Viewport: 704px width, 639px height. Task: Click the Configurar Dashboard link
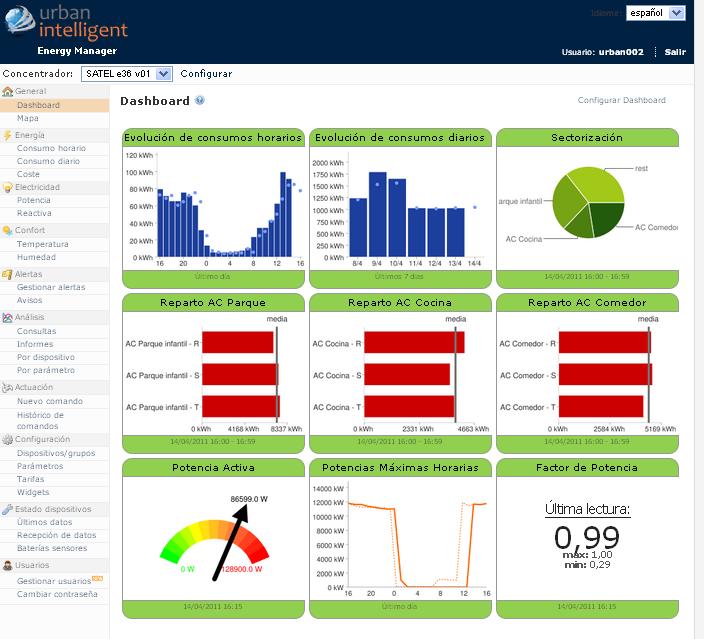pyautogui.click(x=621, y=100)
